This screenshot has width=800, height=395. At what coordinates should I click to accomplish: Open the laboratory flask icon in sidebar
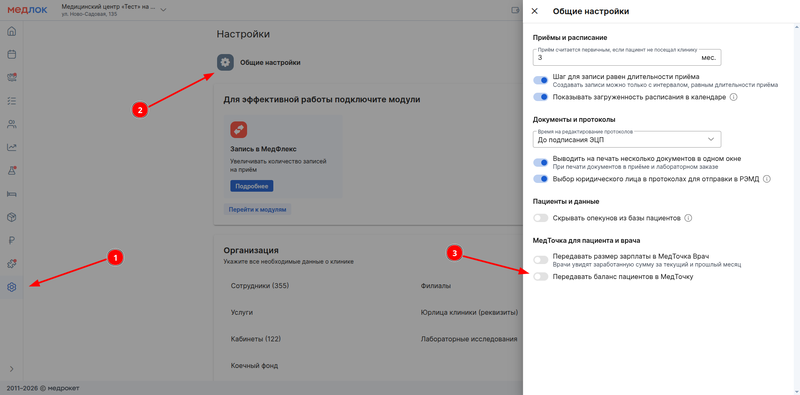[x=12, y=171]
